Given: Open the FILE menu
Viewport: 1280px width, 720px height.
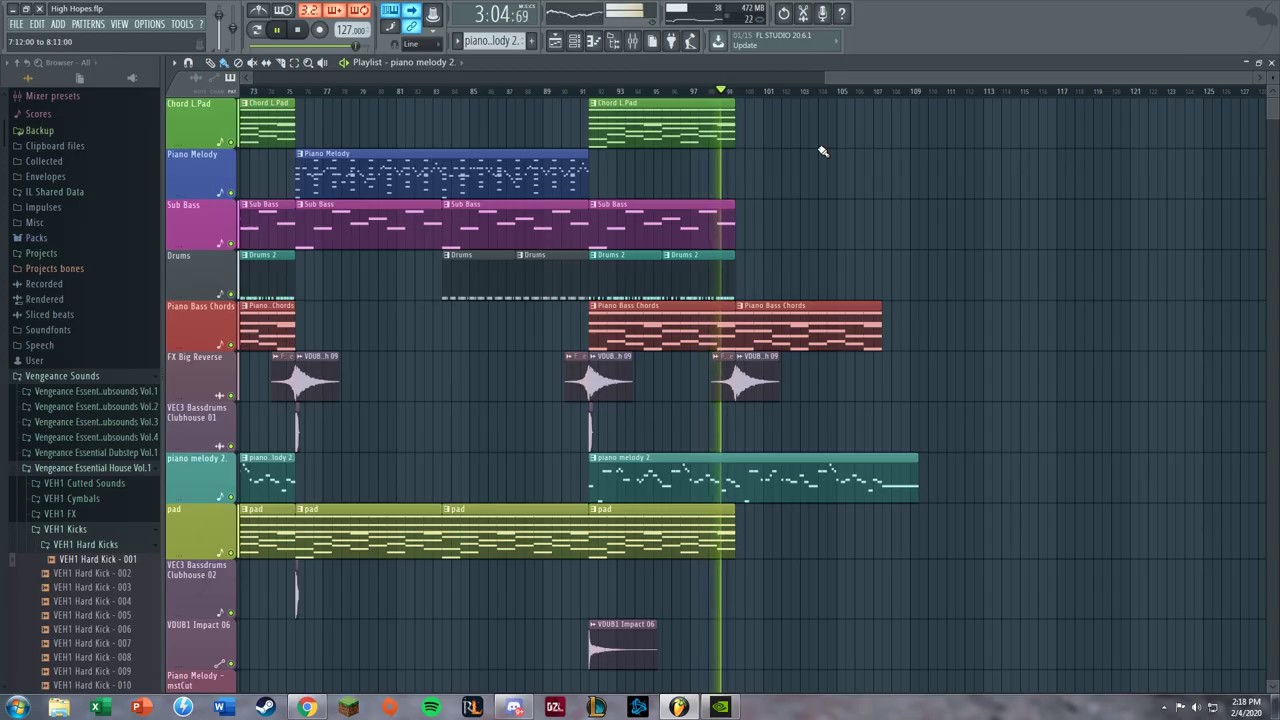Looking at the screenshot, I should (16, 24).
